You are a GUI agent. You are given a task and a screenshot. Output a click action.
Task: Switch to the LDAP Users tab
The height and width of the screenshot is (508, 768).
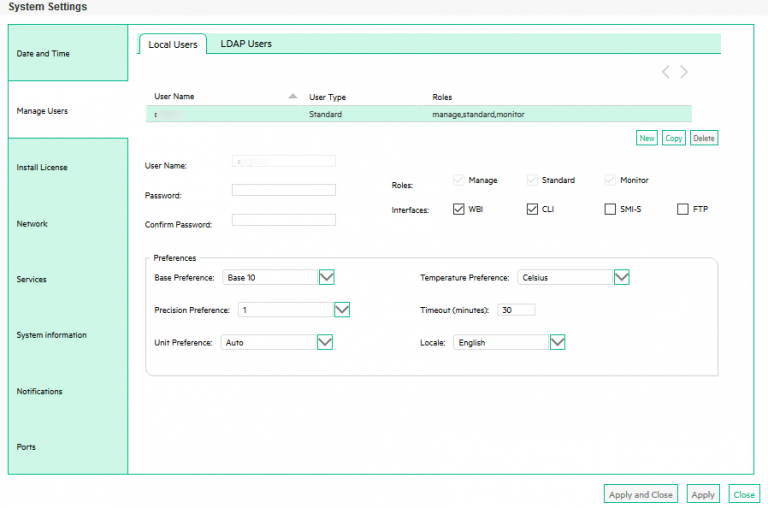(x=246, y=44)
